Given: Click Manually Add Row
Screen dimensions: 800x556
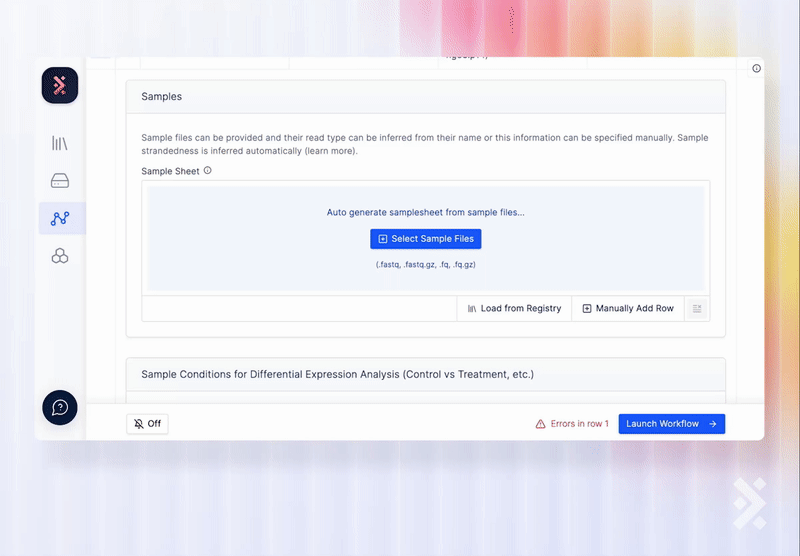Looking at the screenshot, I should pyautogui.click(x=628, y=309).
